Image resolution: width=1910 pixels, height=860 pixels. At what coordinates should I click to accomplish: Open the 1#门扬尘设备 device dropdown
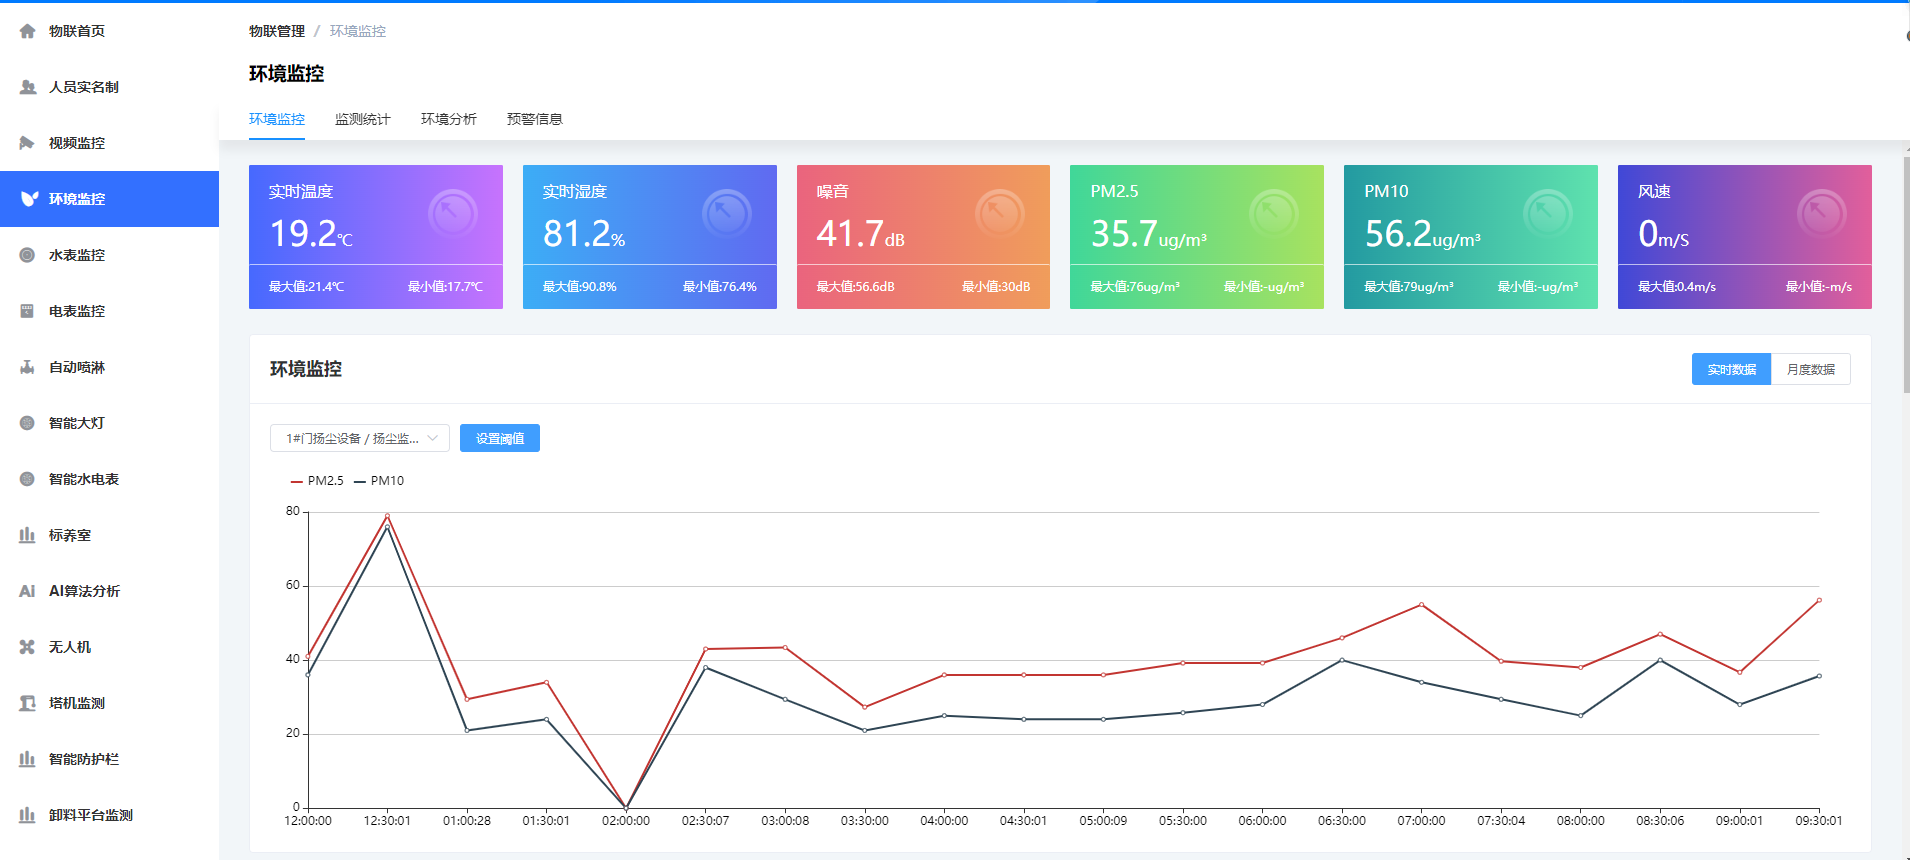[x=360, y=438]
